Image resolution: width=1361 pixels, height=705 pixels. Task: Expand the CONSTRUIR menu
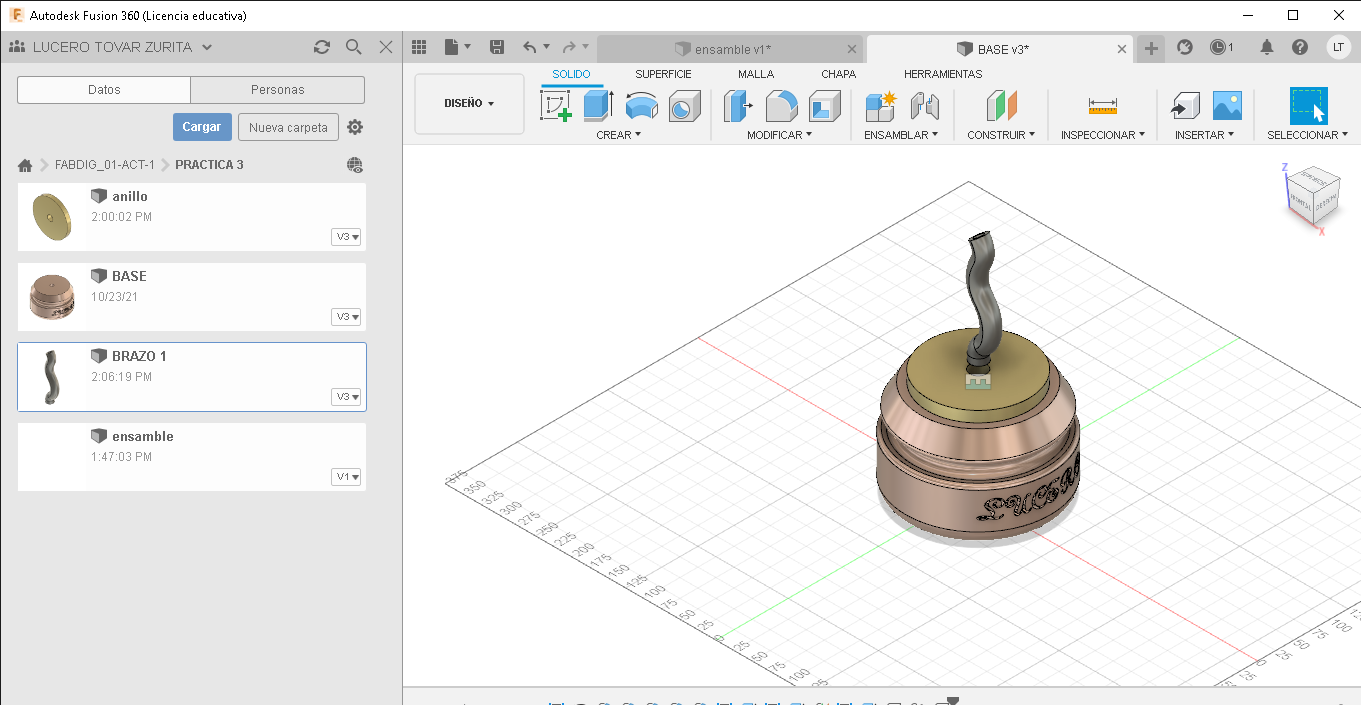pos(1001,135)
